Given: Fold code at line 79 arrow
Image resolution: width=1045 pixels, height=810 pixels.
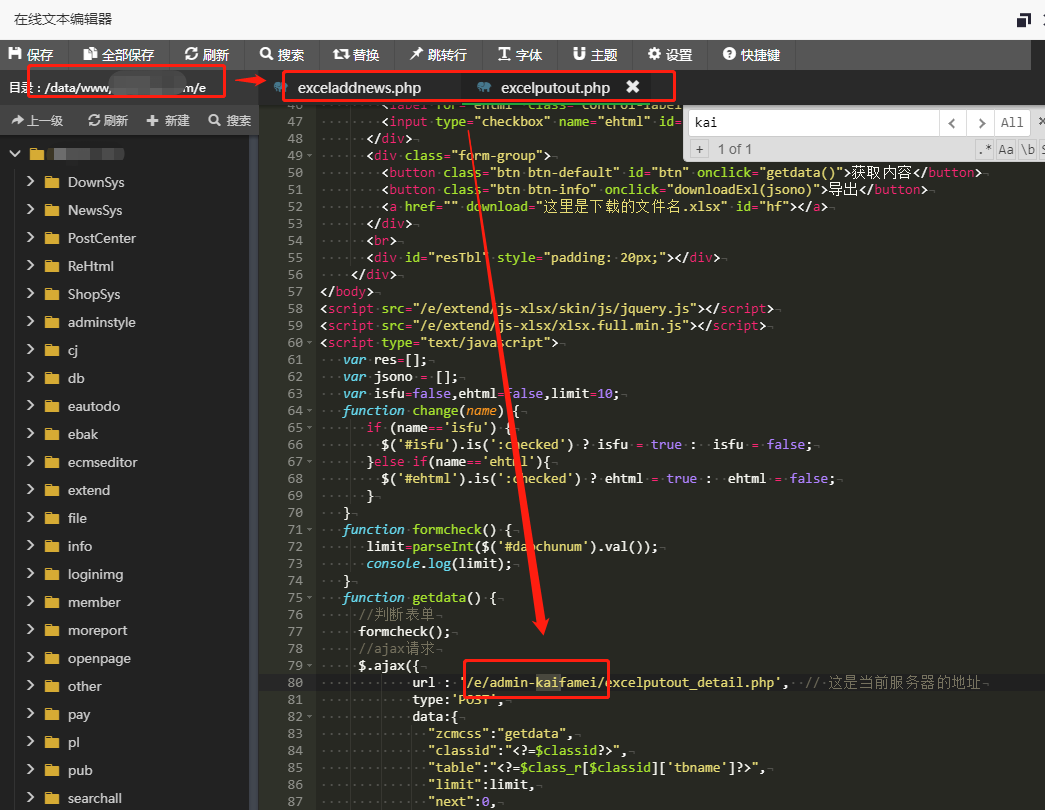Looking at the screenshot, I should click(310, 666).
